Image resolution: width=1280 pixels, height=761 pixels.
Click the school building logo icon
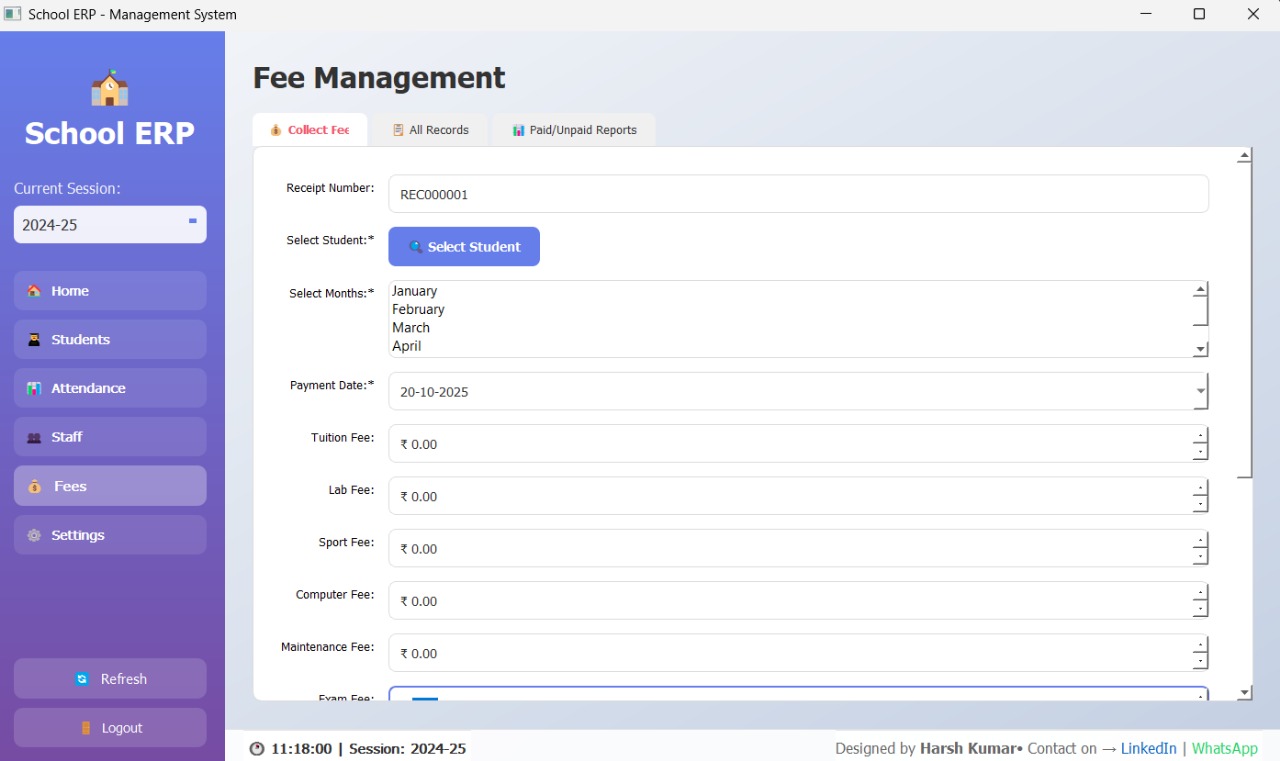point(109,88)
